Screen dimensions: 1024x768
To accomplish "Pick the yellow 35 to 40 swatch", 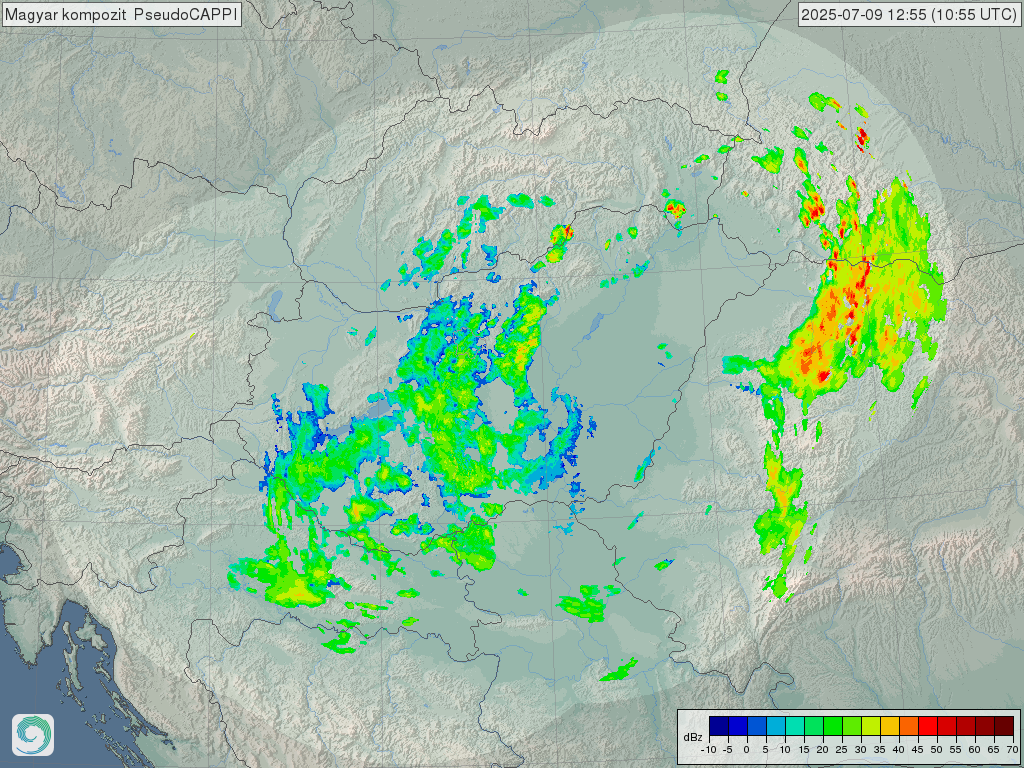I will (890, 726).
